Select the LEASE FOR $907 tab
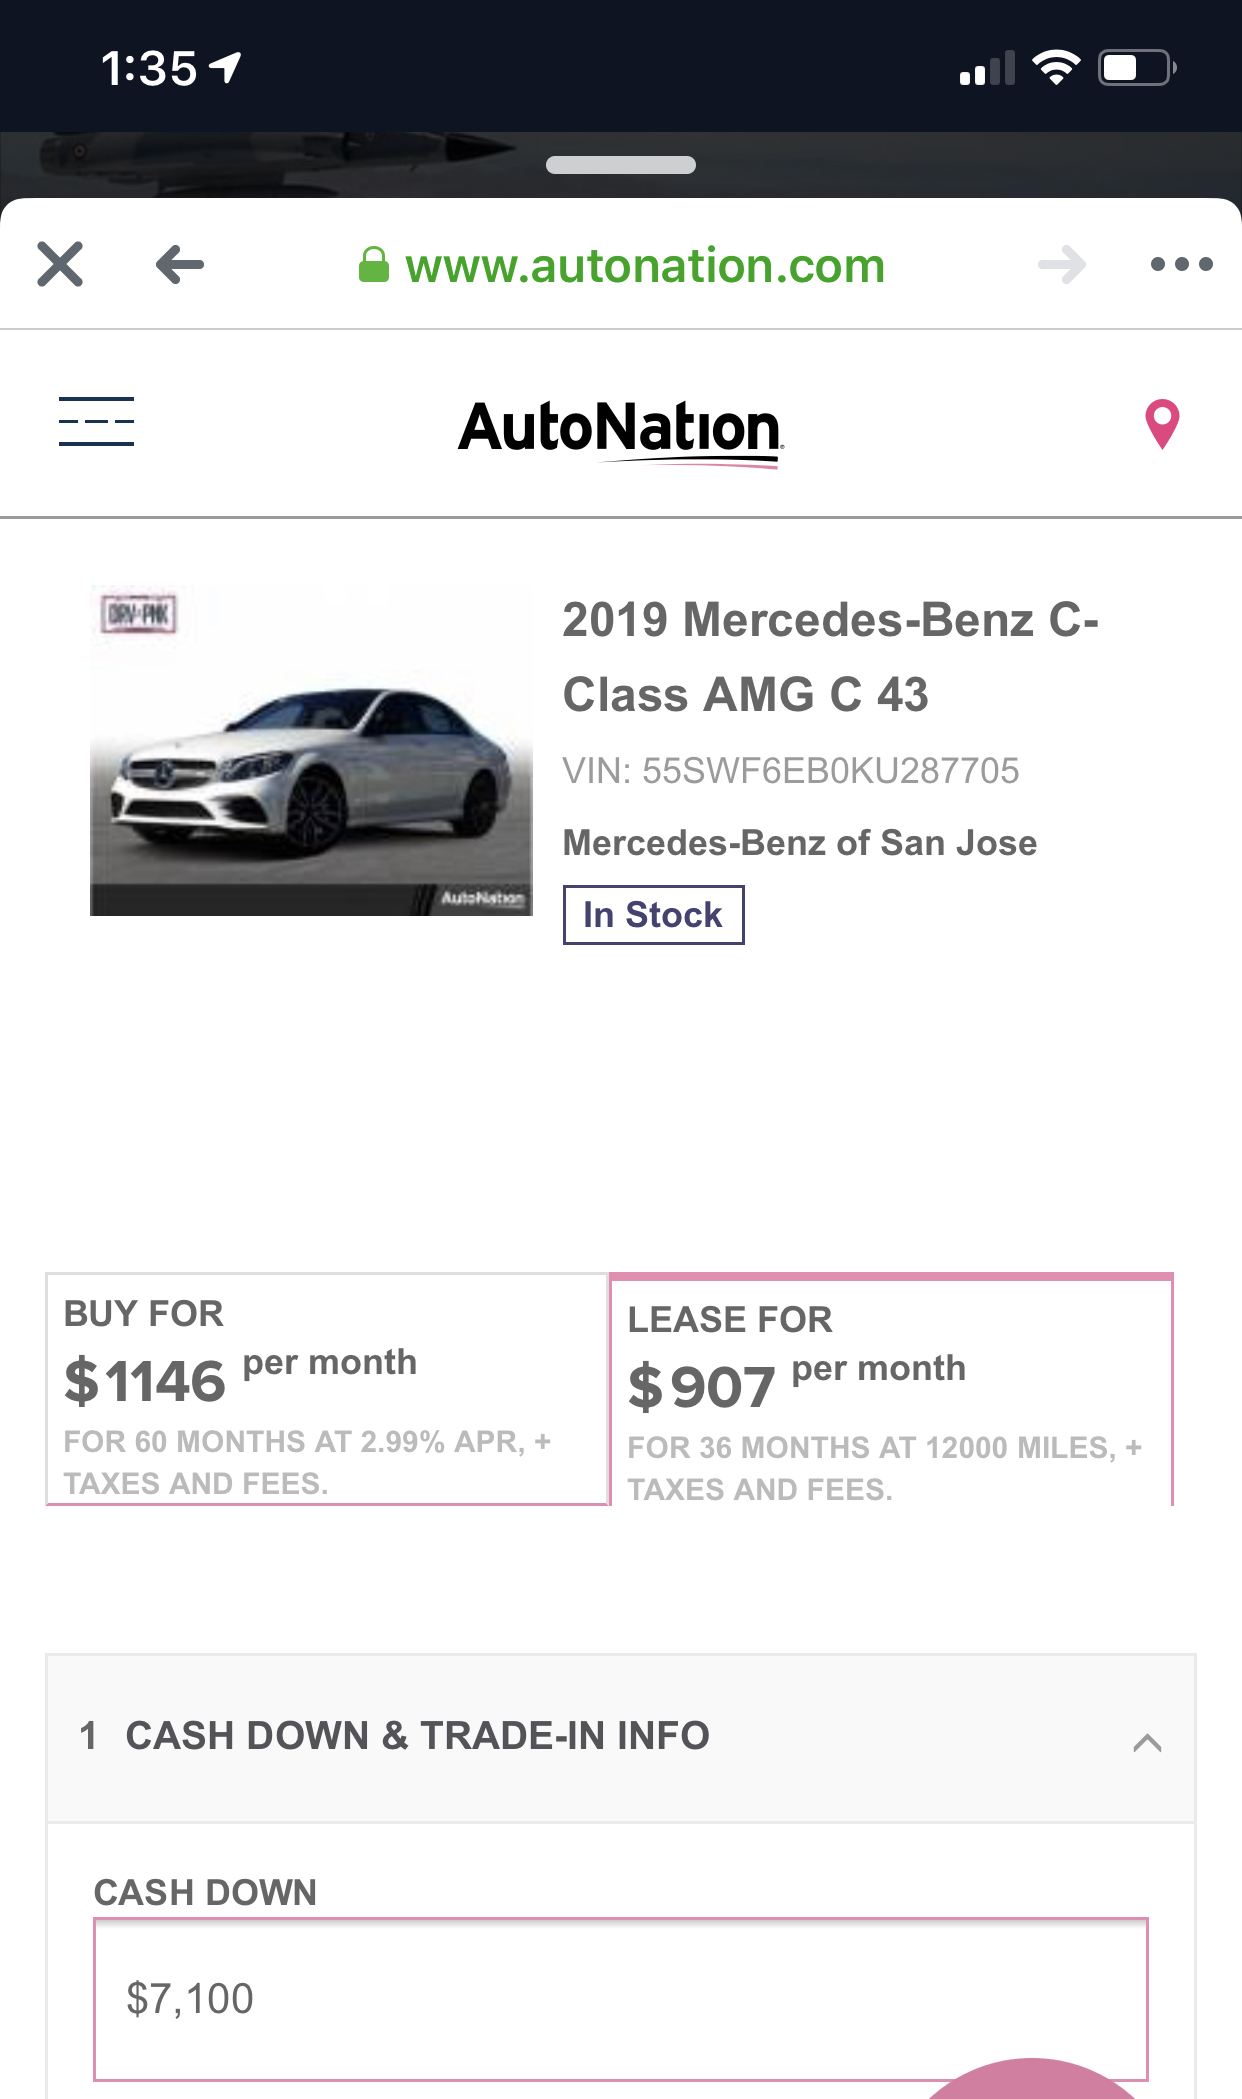This screenshot has height=2099, width=1242. coord(890,1392)
